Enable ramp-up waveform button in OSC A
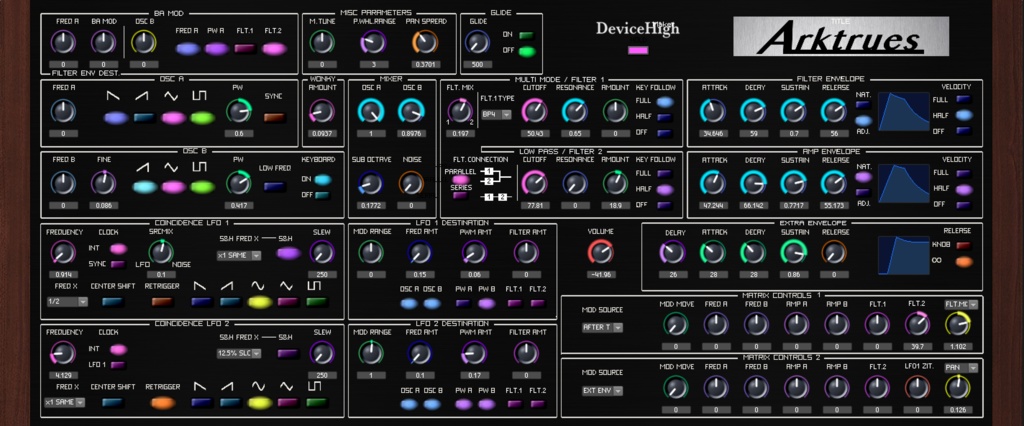 coord(144,118)
